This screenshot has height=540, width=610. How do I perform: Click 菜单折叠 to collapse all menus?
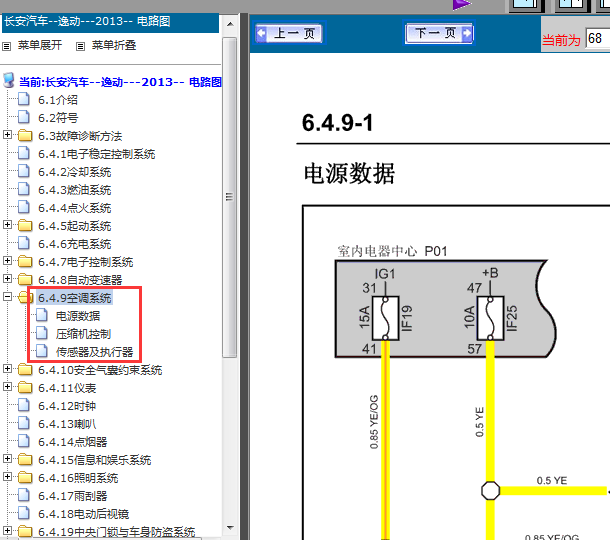click(114, 46)
